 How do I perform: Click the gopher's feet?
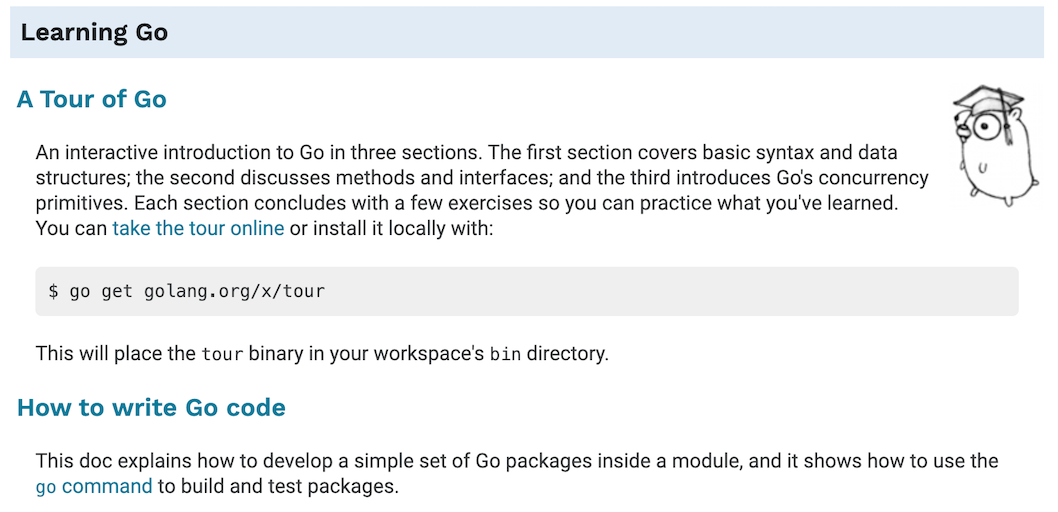(992, 198)
